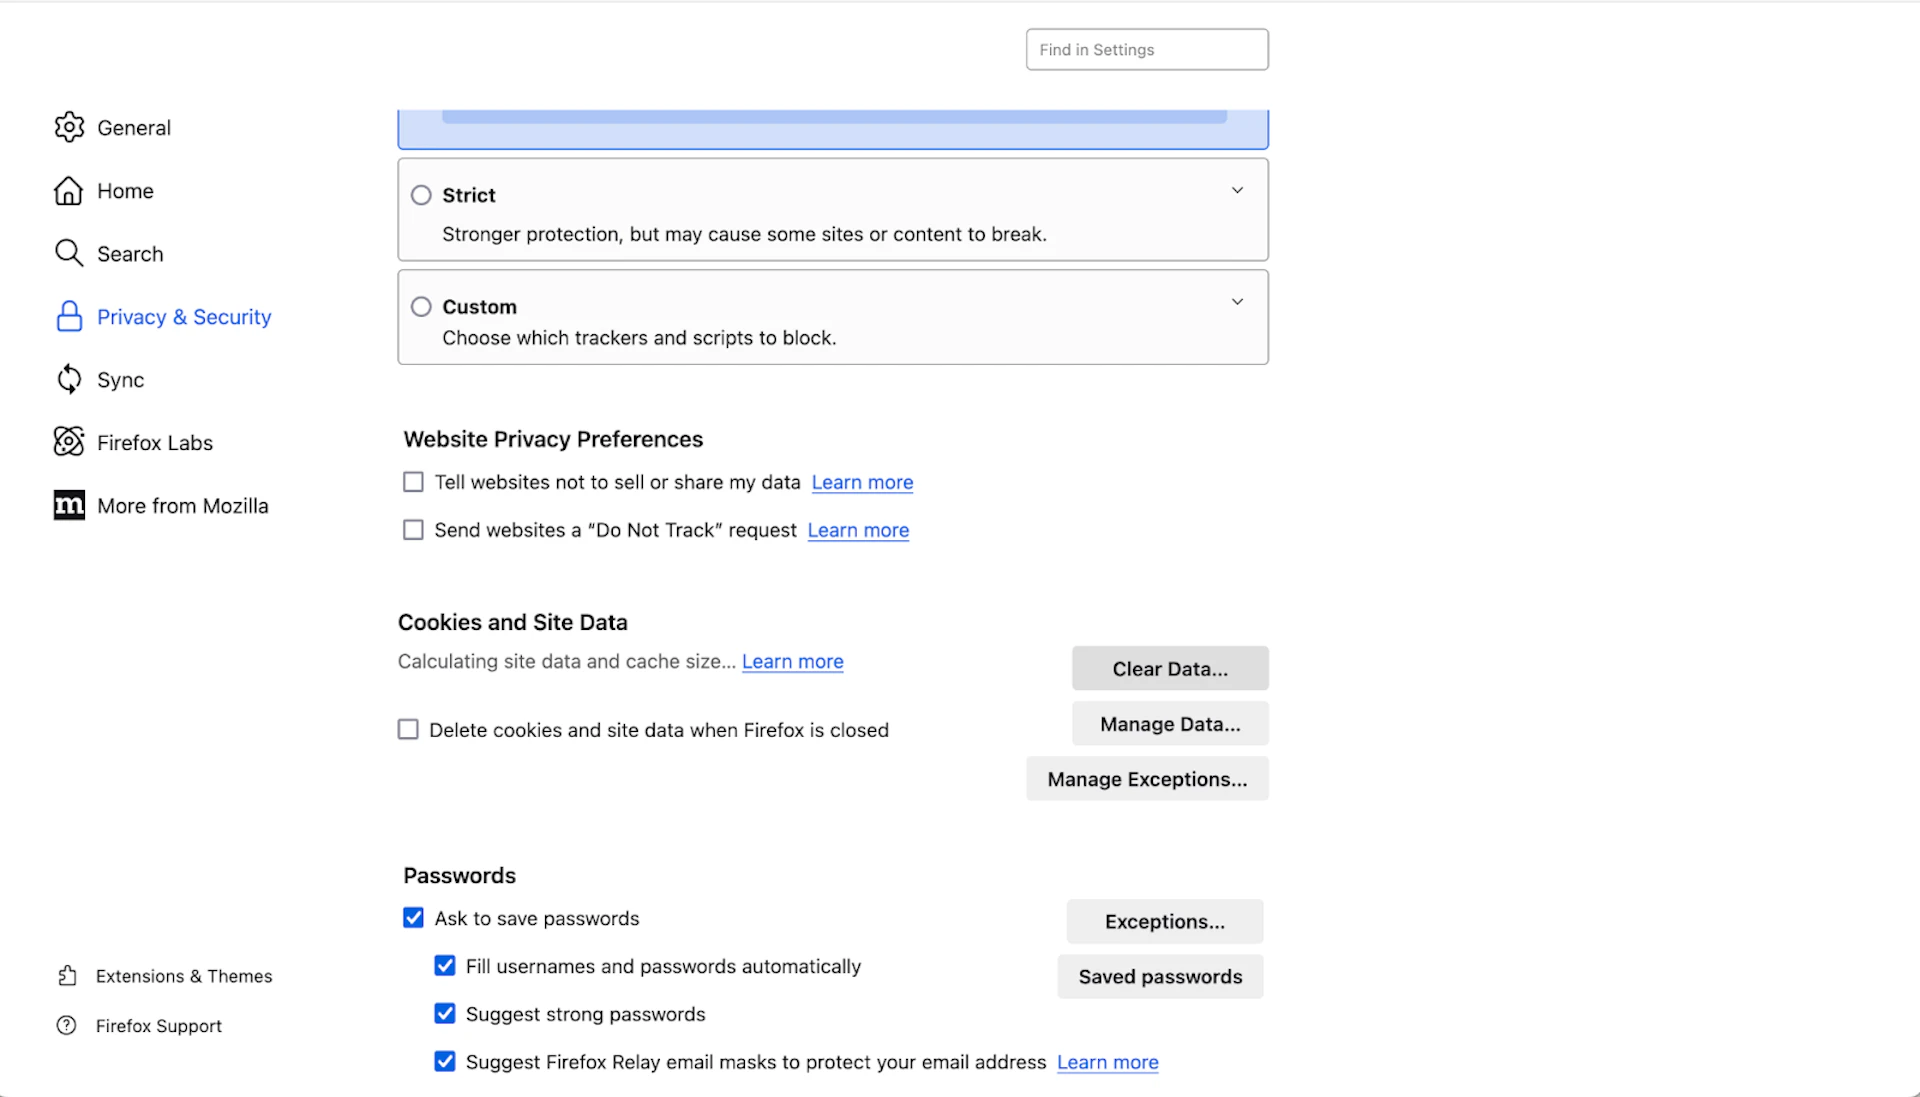Open Manage Exceptions... for cookies
This screenshot has height=1097, width=1920.
pyautogui.click(x=1147, y=778)
